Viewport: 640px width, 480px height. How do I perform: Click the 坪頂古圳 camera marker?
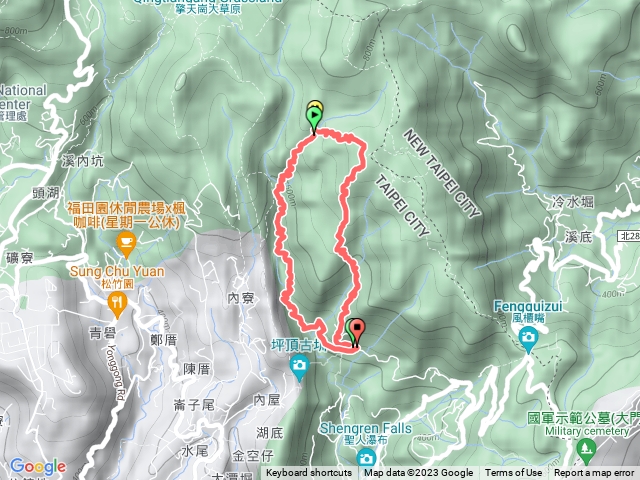(x=299, y=366)
